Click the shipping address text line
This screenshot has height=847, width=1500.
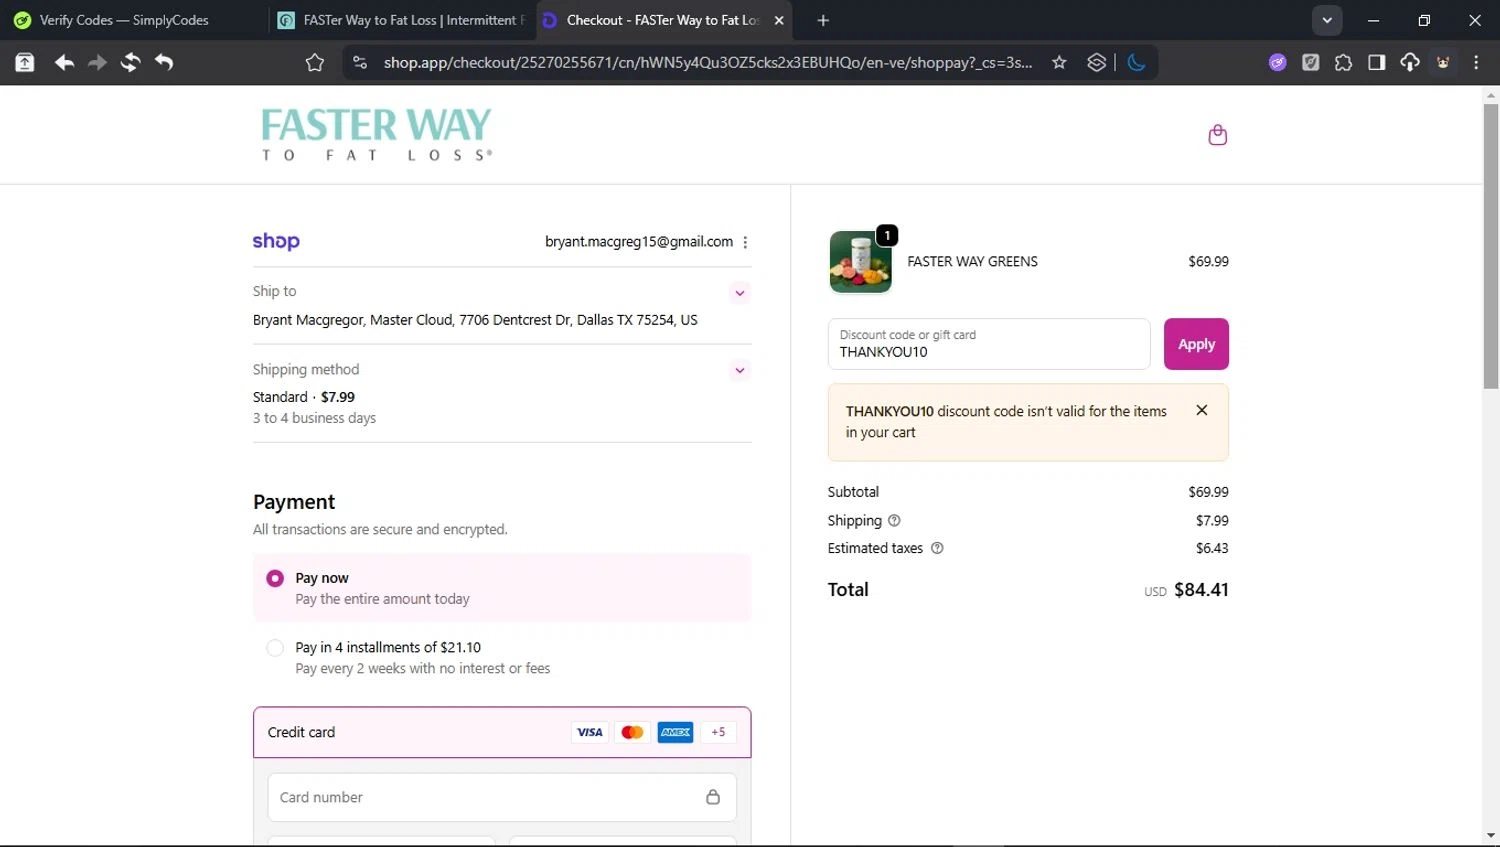(475, 320)
